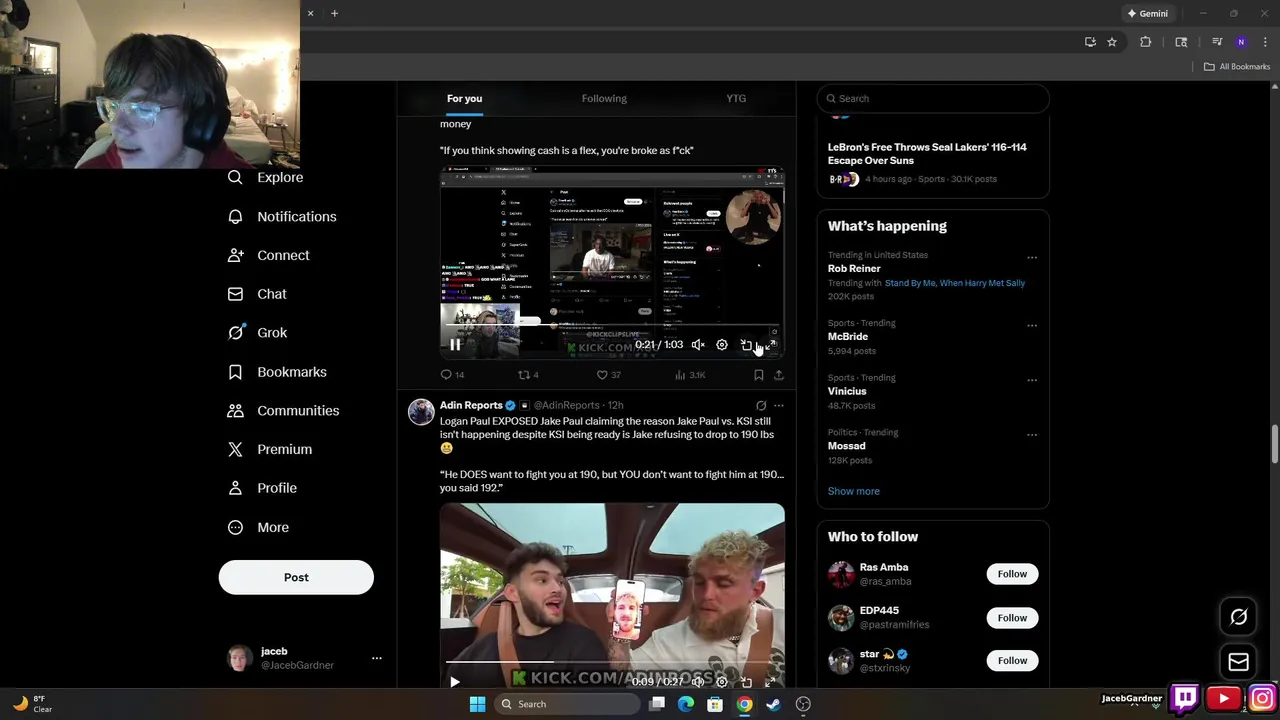
Task: Switch to the Following tab
Action: pyautogui.click(x=604, y=98)
